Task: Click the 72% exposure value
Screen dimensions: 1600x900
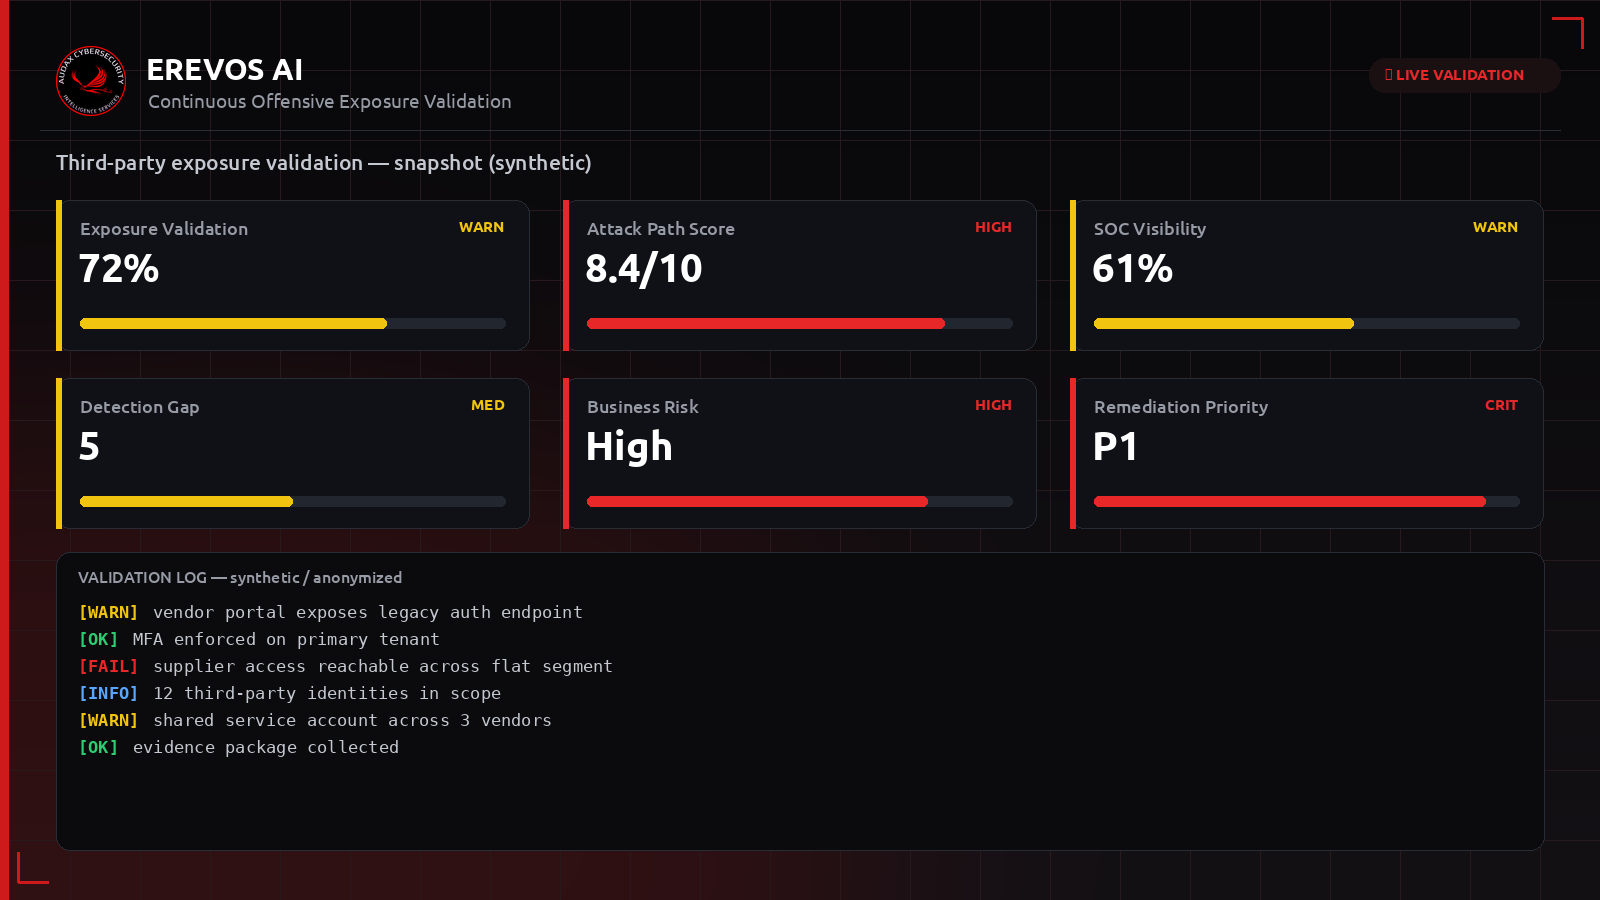Action: (x=119, y=269)
